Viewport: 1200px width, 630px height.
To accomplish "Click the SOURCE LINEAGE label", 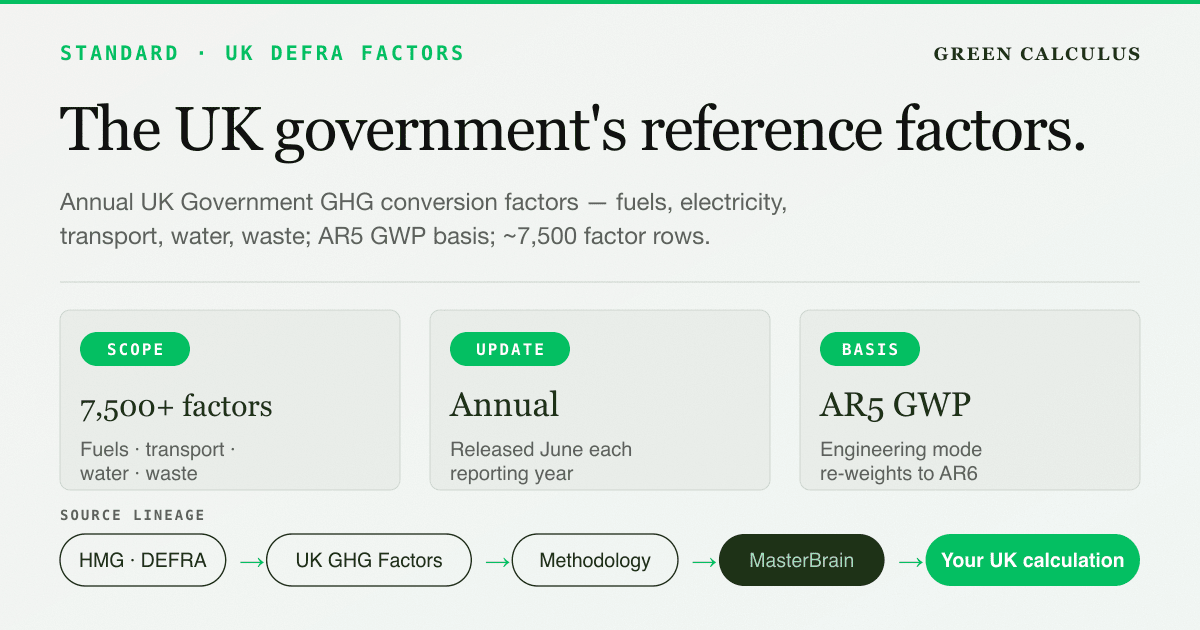I will (x=132, y=515).
